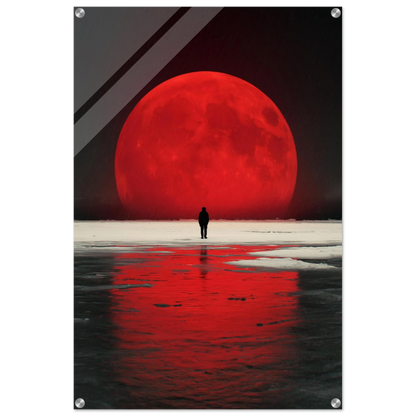The image size is (416, 416).
Task: Click the white snowy shoreline strip
Action: [x=208, y=232]
